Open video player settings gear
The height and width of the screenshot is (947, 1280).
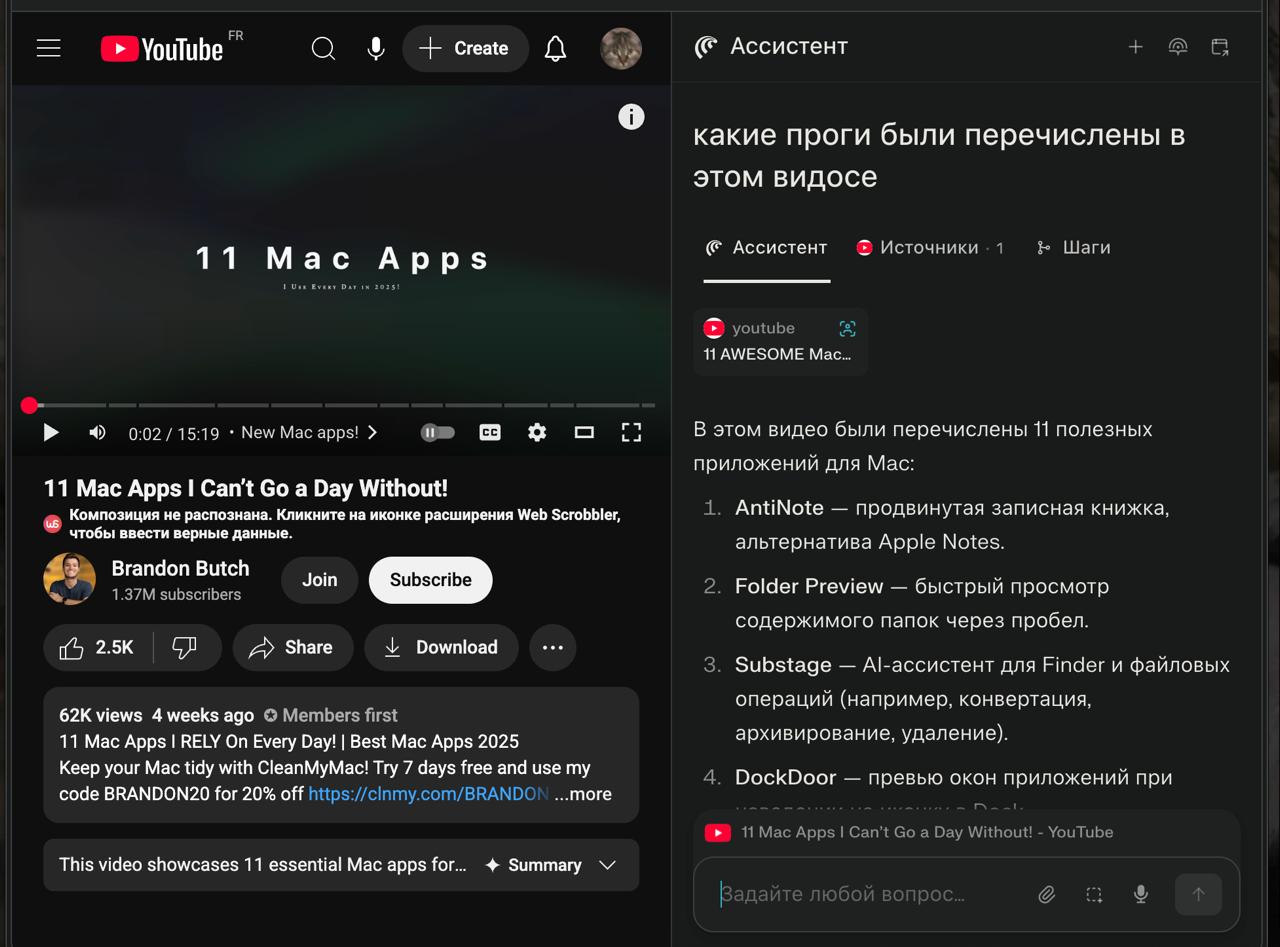(537, 432)
